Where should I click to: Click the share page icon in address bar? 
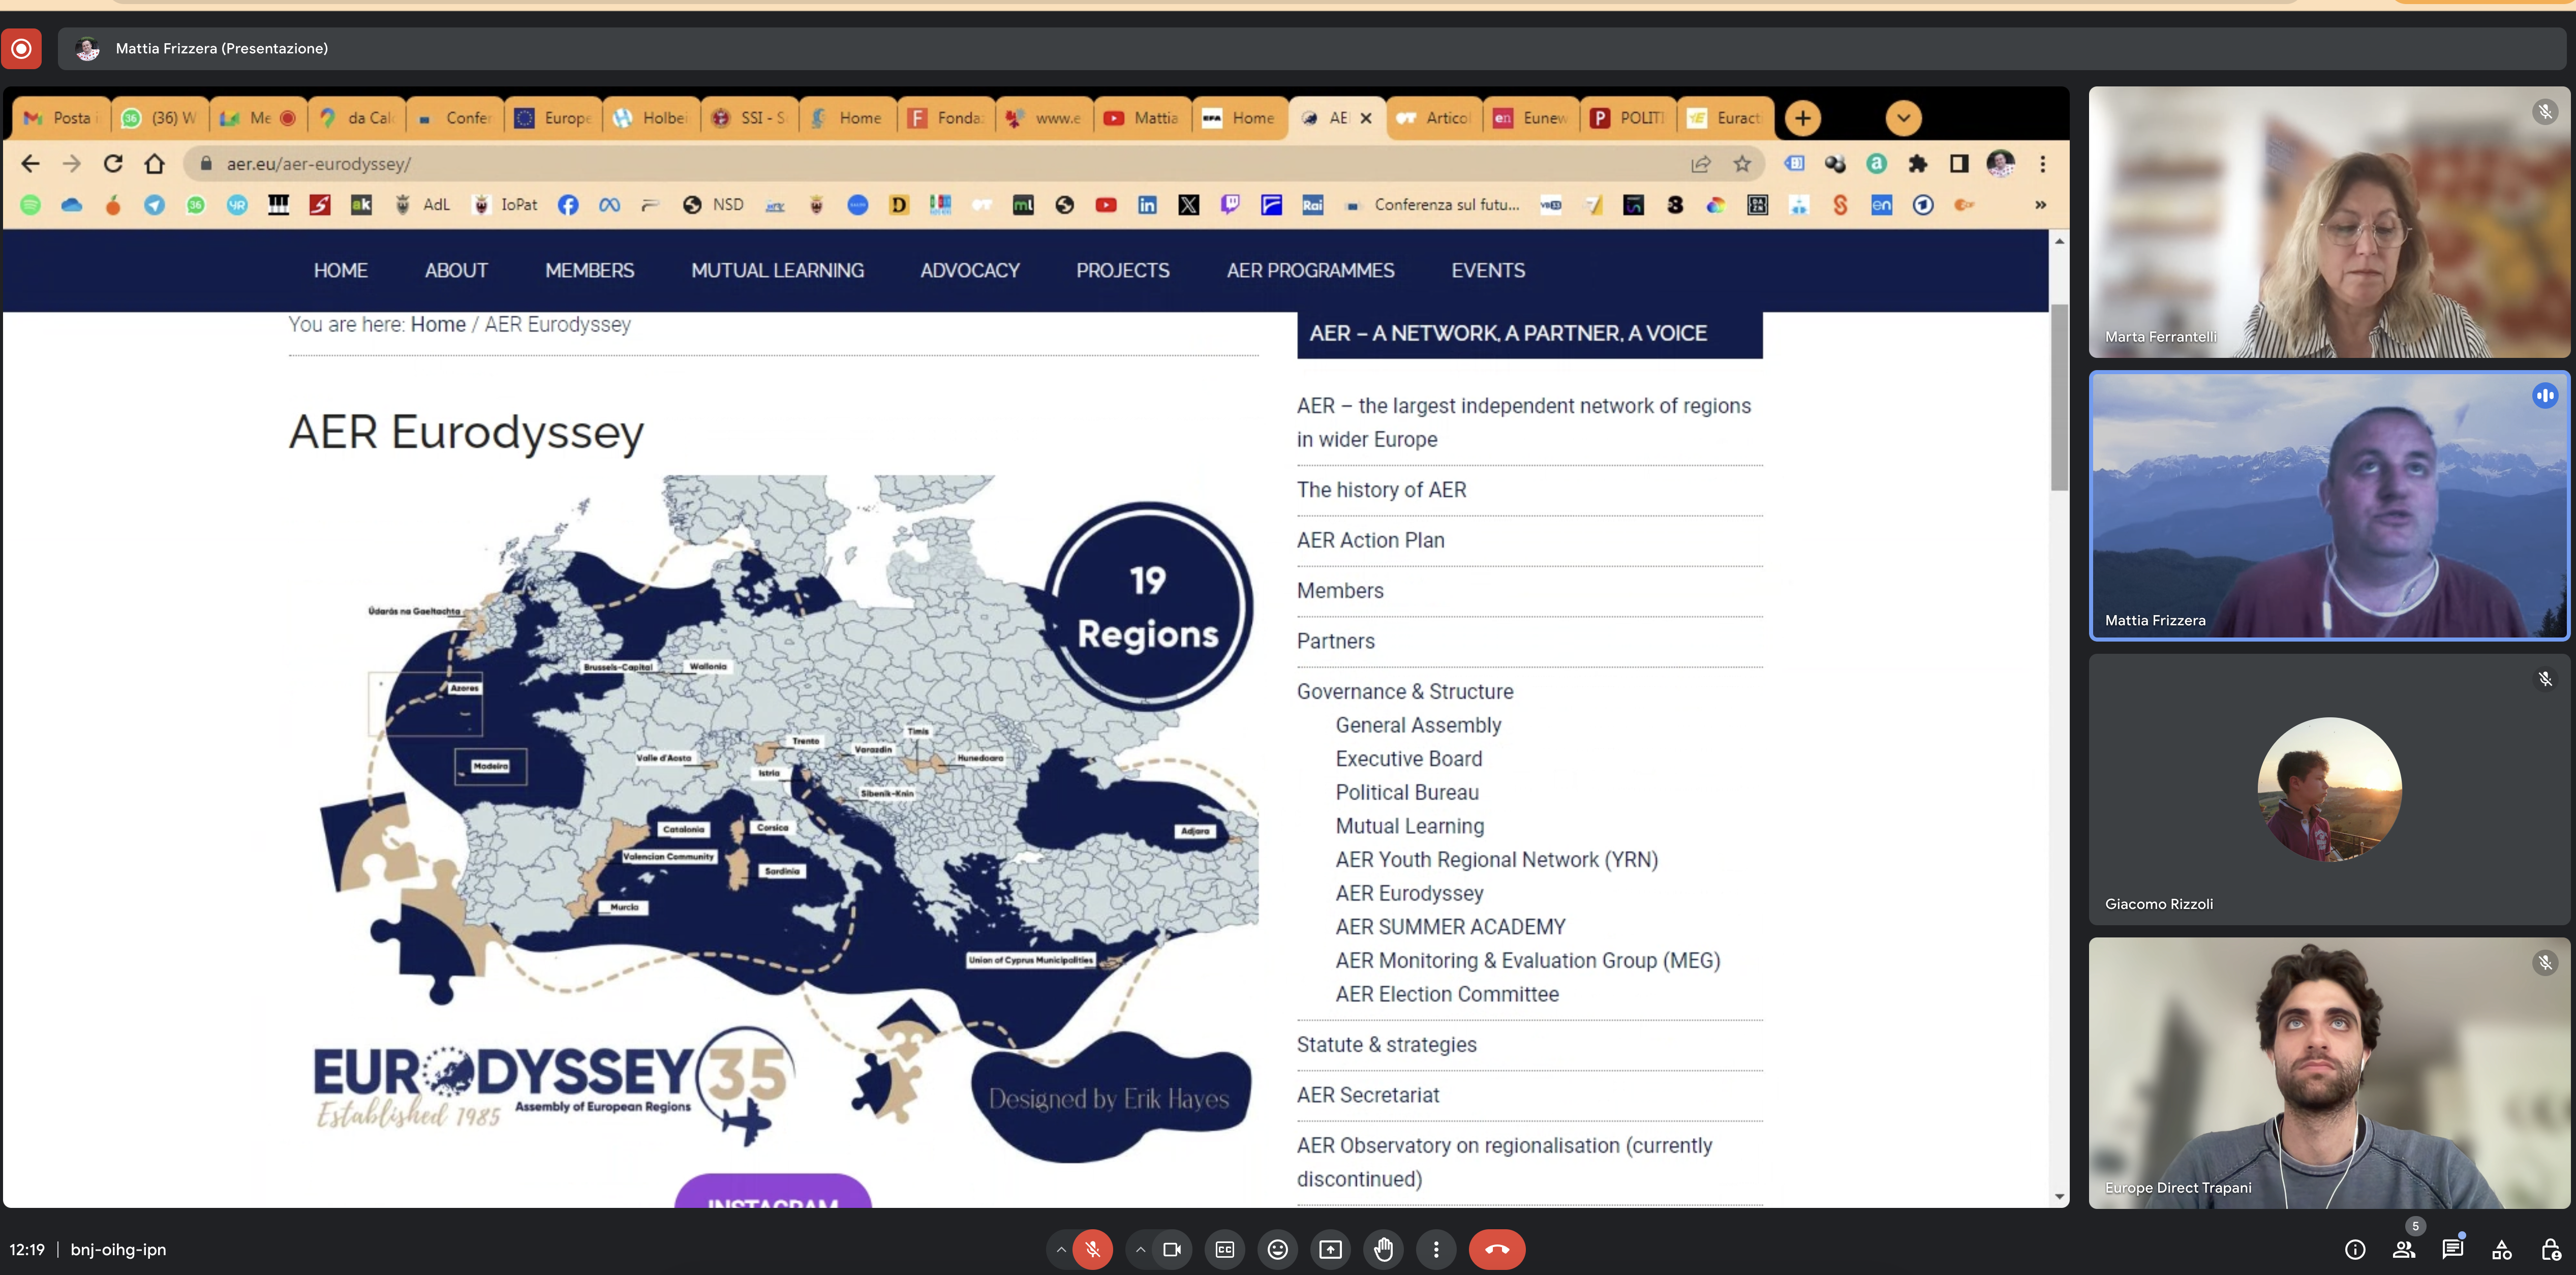pyautogui.click(x=1700, y=163)
